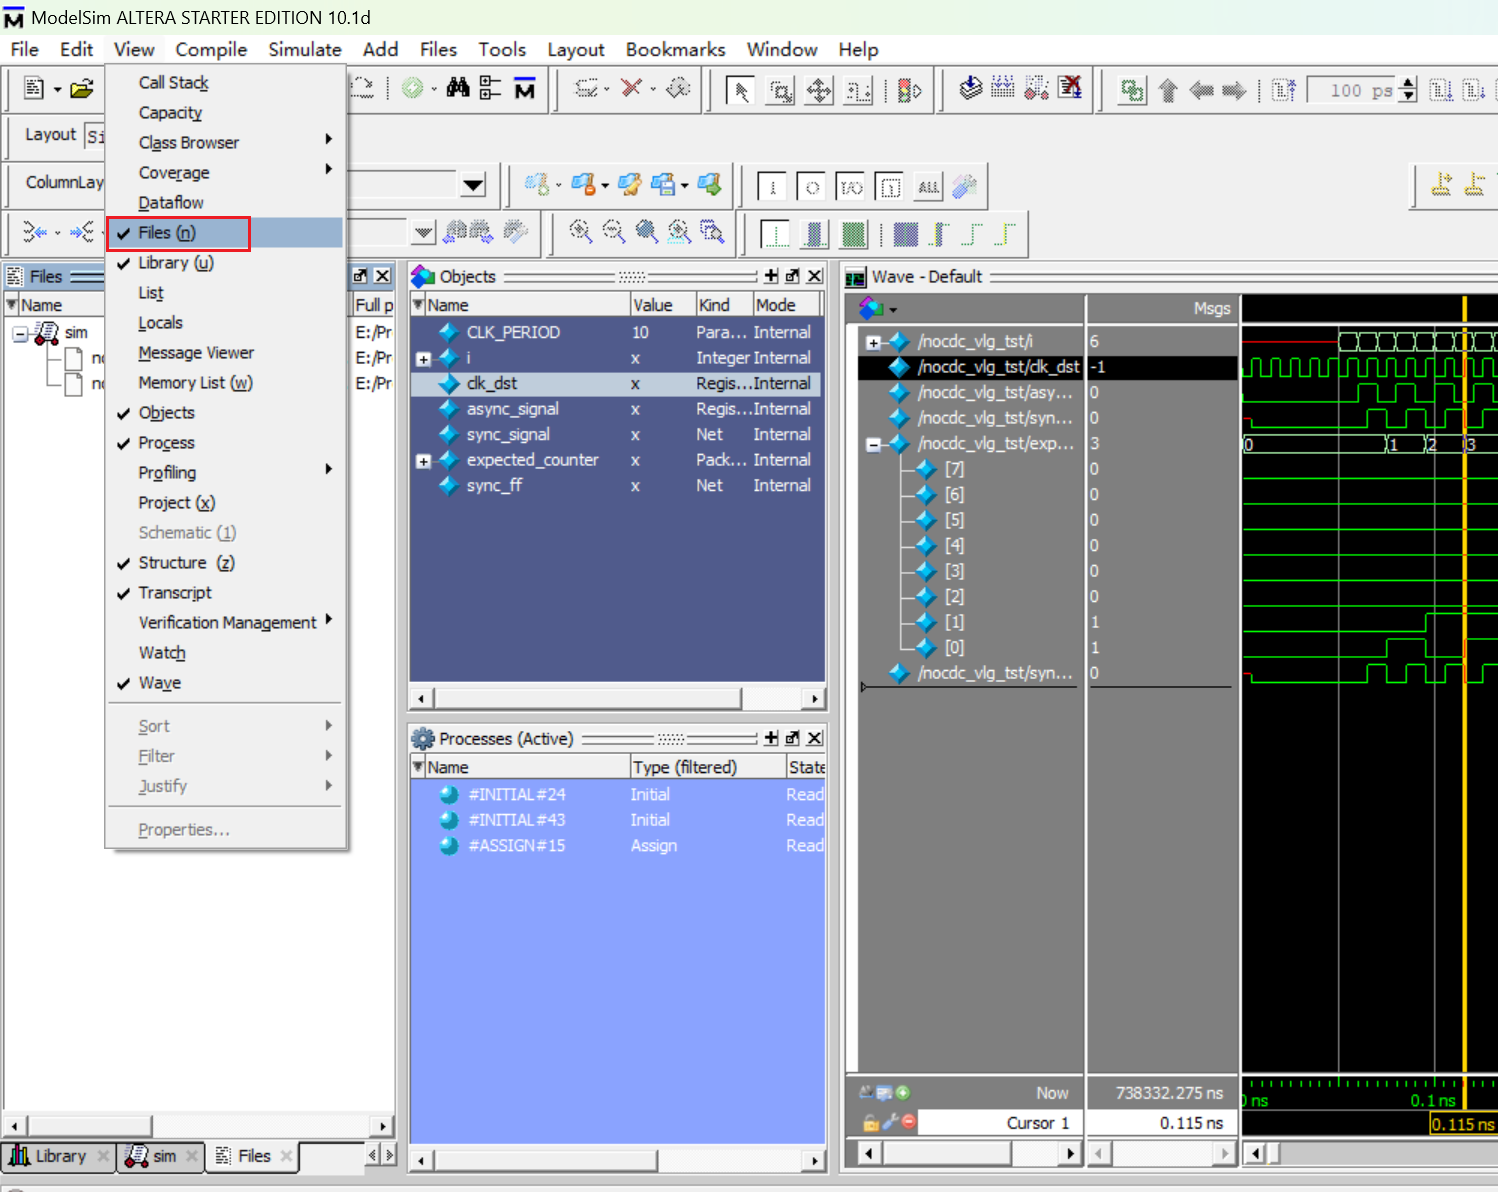
Task: Choose Memory List (w) from View menu
Action: pyautogui.click(x=225, y=383)
